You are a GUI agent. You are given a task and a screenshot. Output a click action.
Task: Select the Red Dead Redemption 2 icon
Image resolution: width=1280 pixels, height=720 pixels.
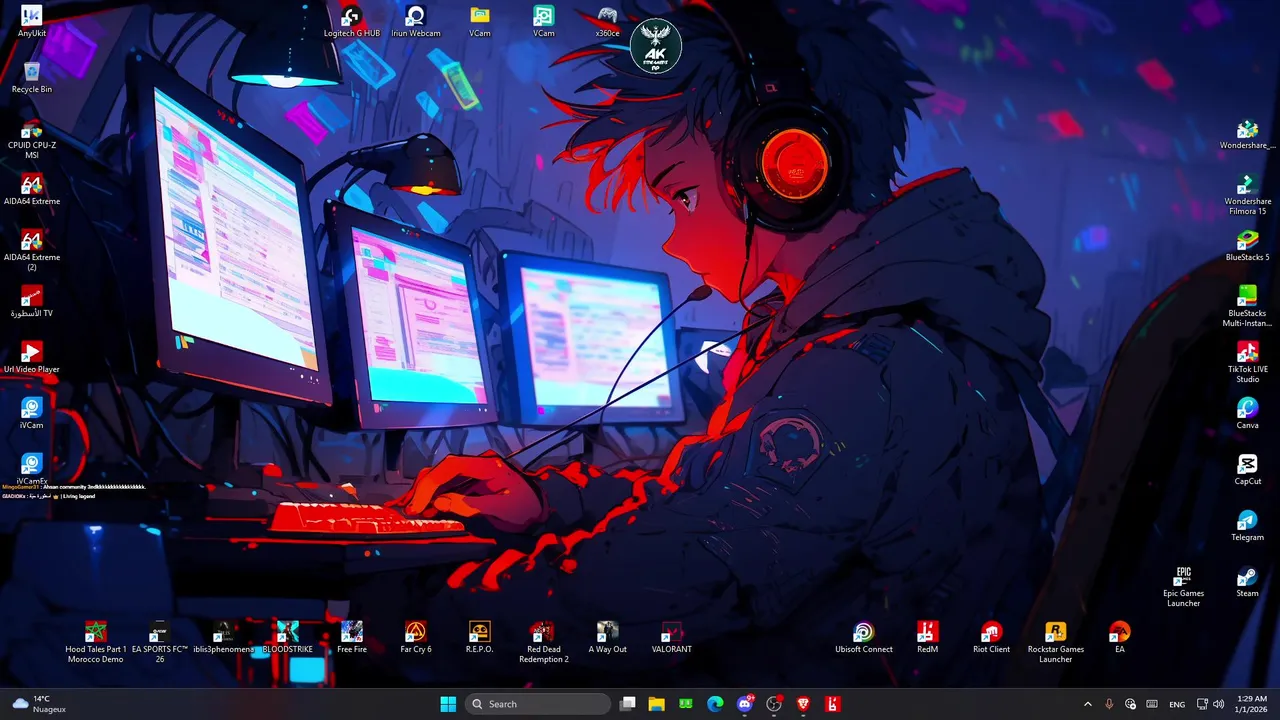pos(544,642)
